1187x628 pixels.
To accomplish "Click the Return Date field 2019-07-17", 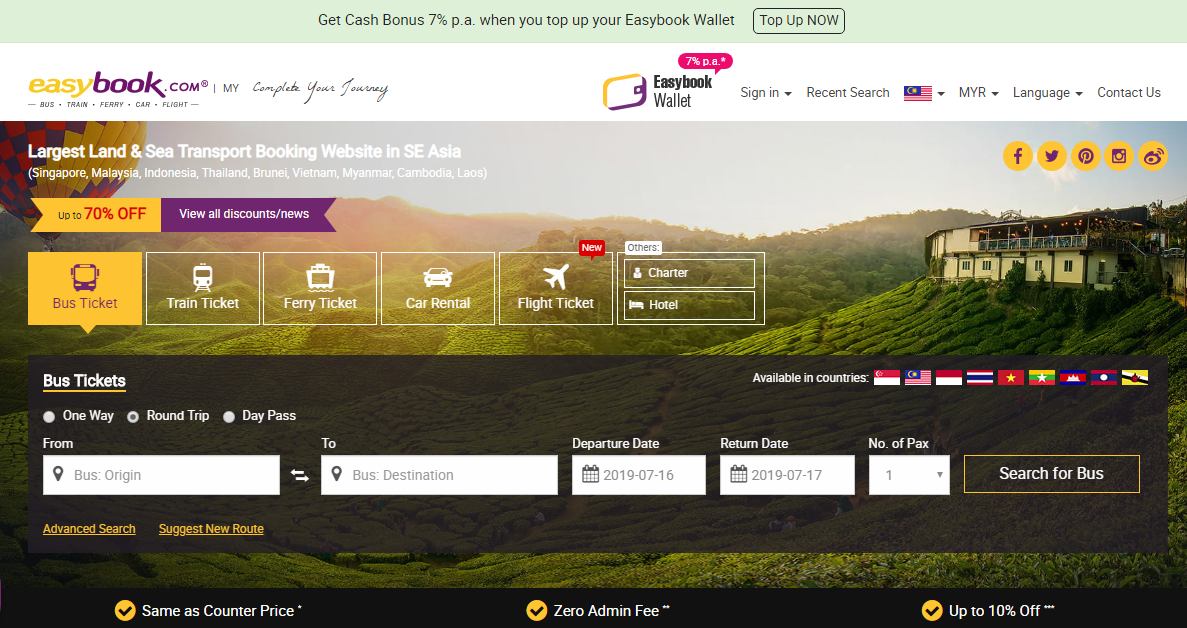I will tap(787, 475).
